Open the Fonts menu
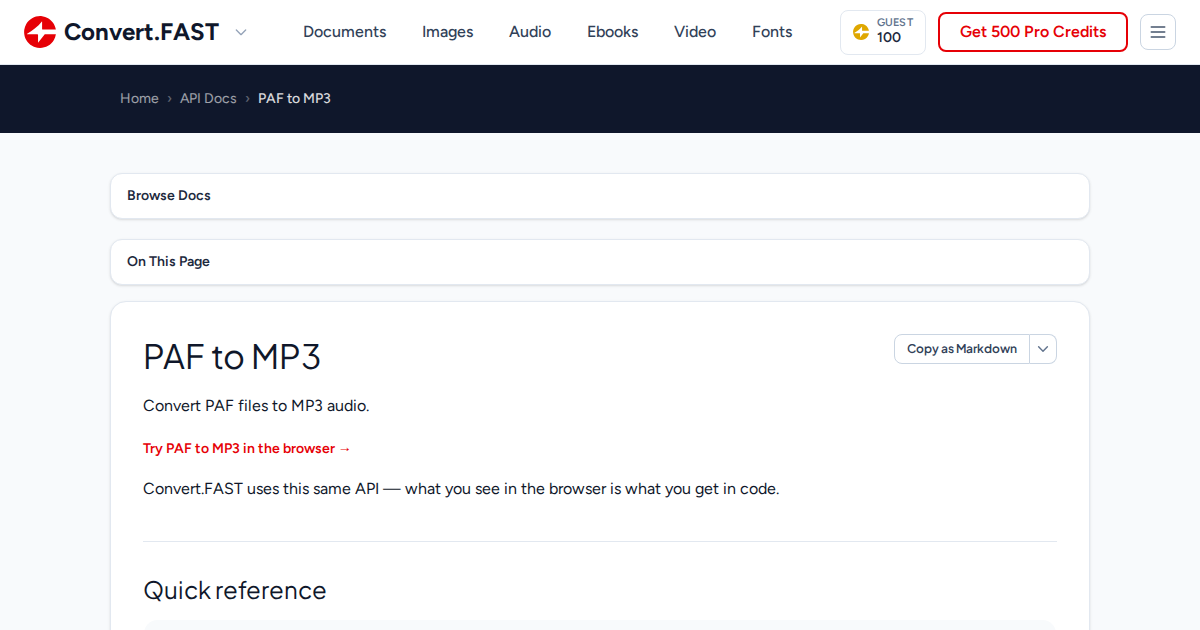Screen dimensions: 1200x630 coord(772,32)
